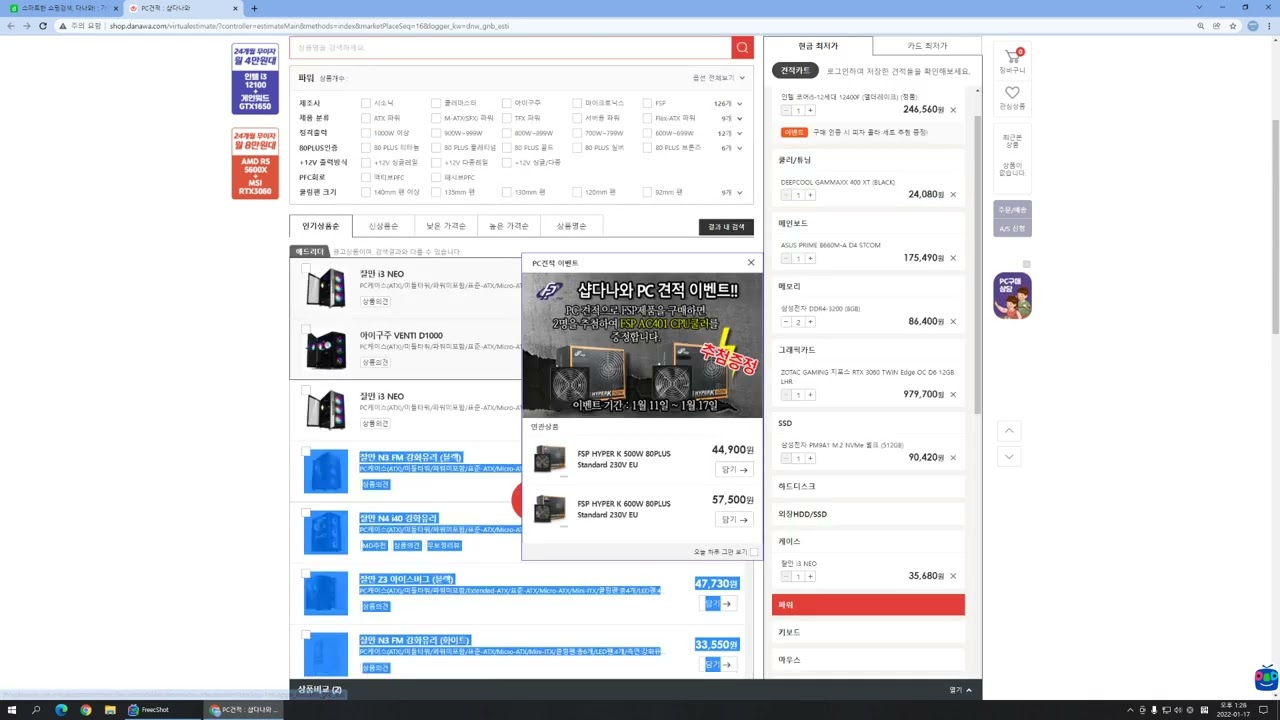Viewport: 1280px width, 720px height.
Task: Tick 오늘 하루 그만 보기 in the popup
Action: 754,552
